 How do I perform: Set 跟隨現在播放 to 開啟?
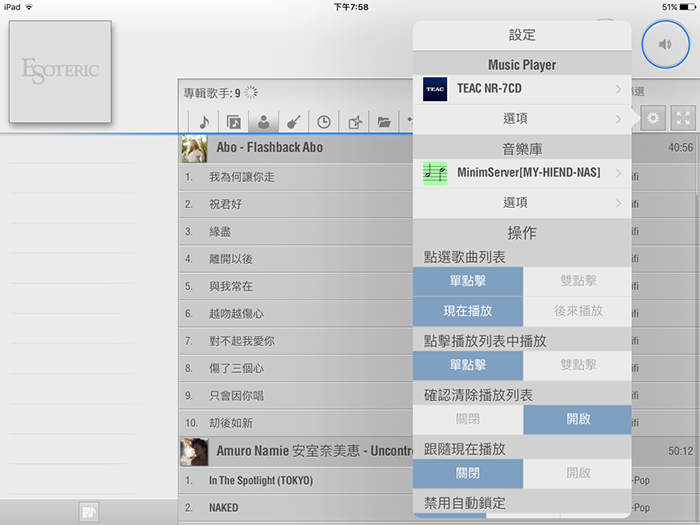pos(578,473)
